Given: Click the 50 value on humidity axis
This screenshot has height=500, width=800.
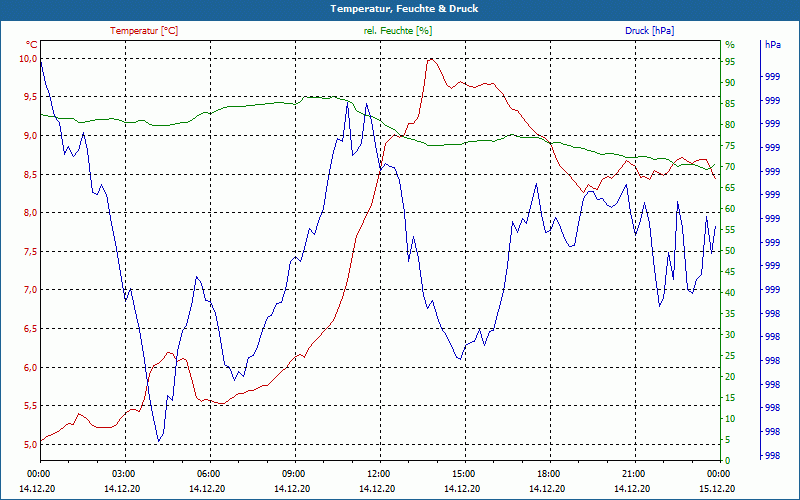Looking at the screenshot, I should [730, 251].
